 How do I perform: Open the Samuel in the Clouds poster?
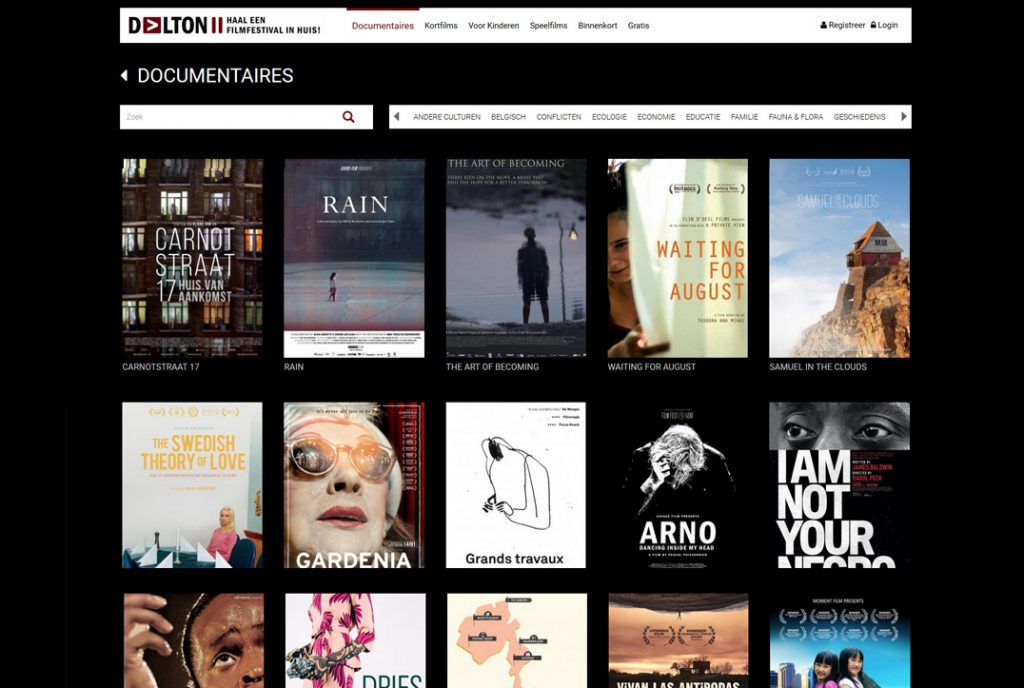[839, 258]
